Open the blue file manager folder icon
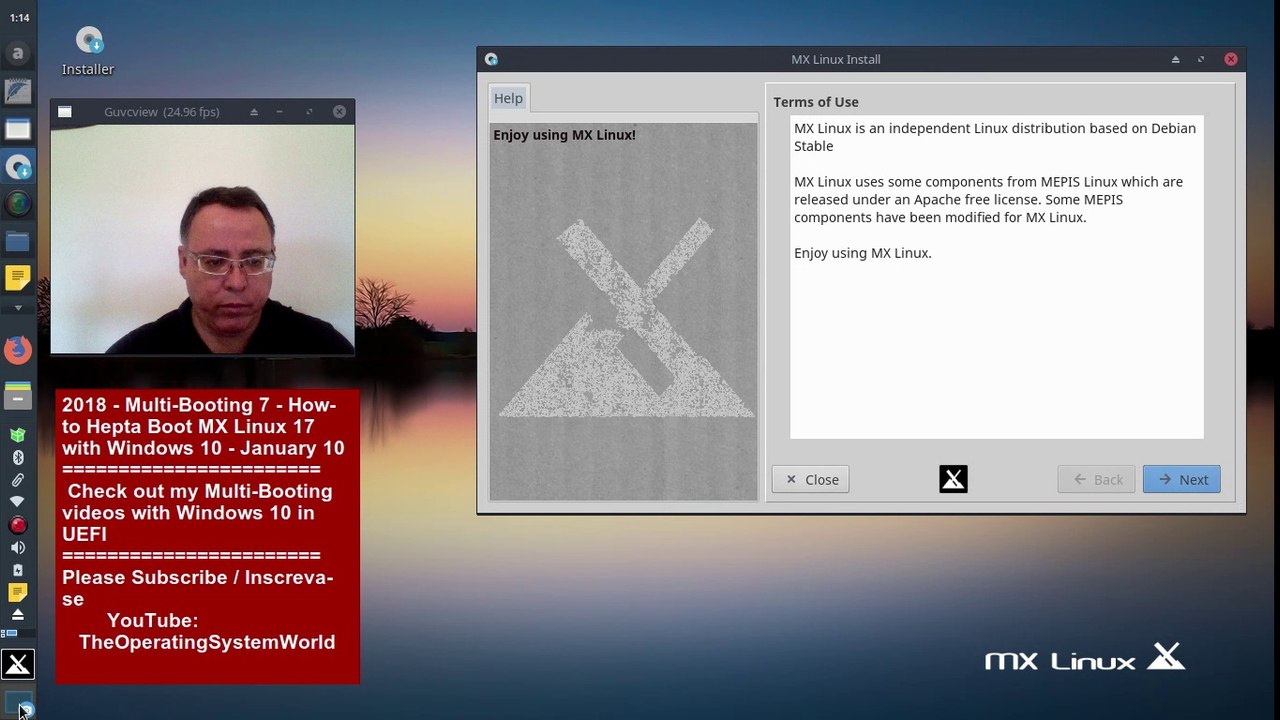 pos(18,241)
